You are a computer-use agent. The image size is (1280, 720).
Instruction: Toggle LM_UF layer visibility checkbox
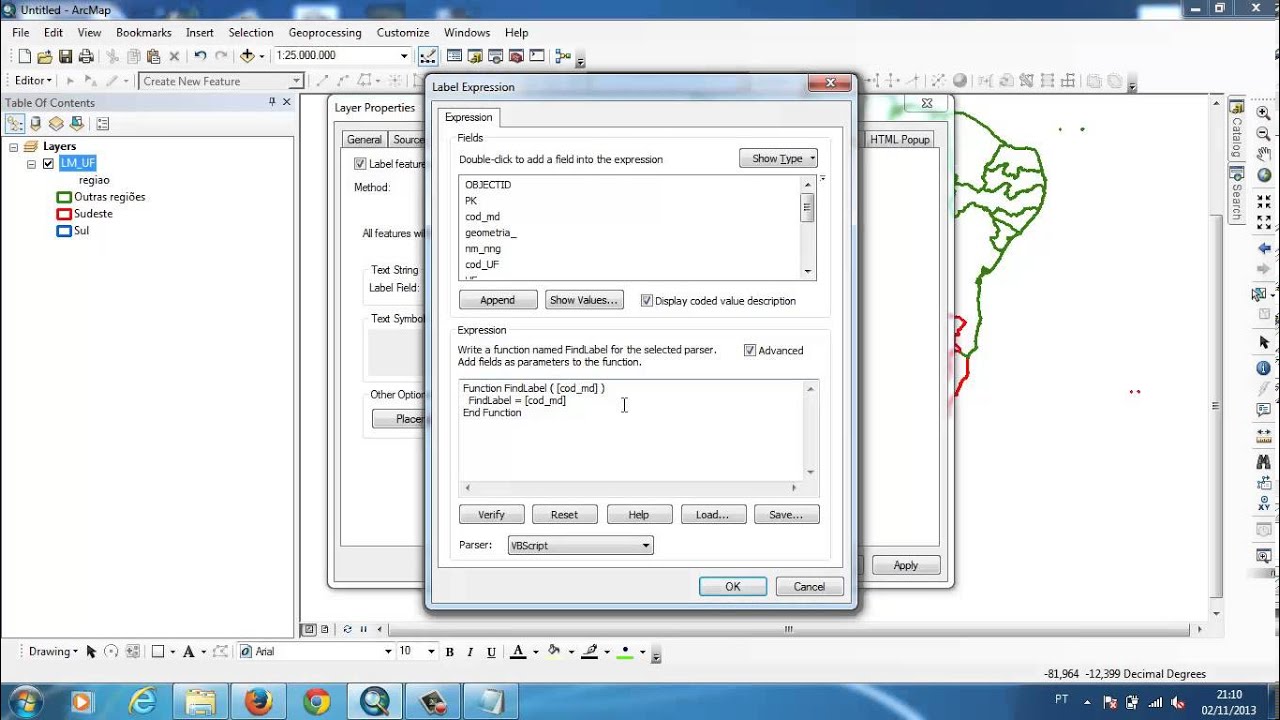point(48,164)
